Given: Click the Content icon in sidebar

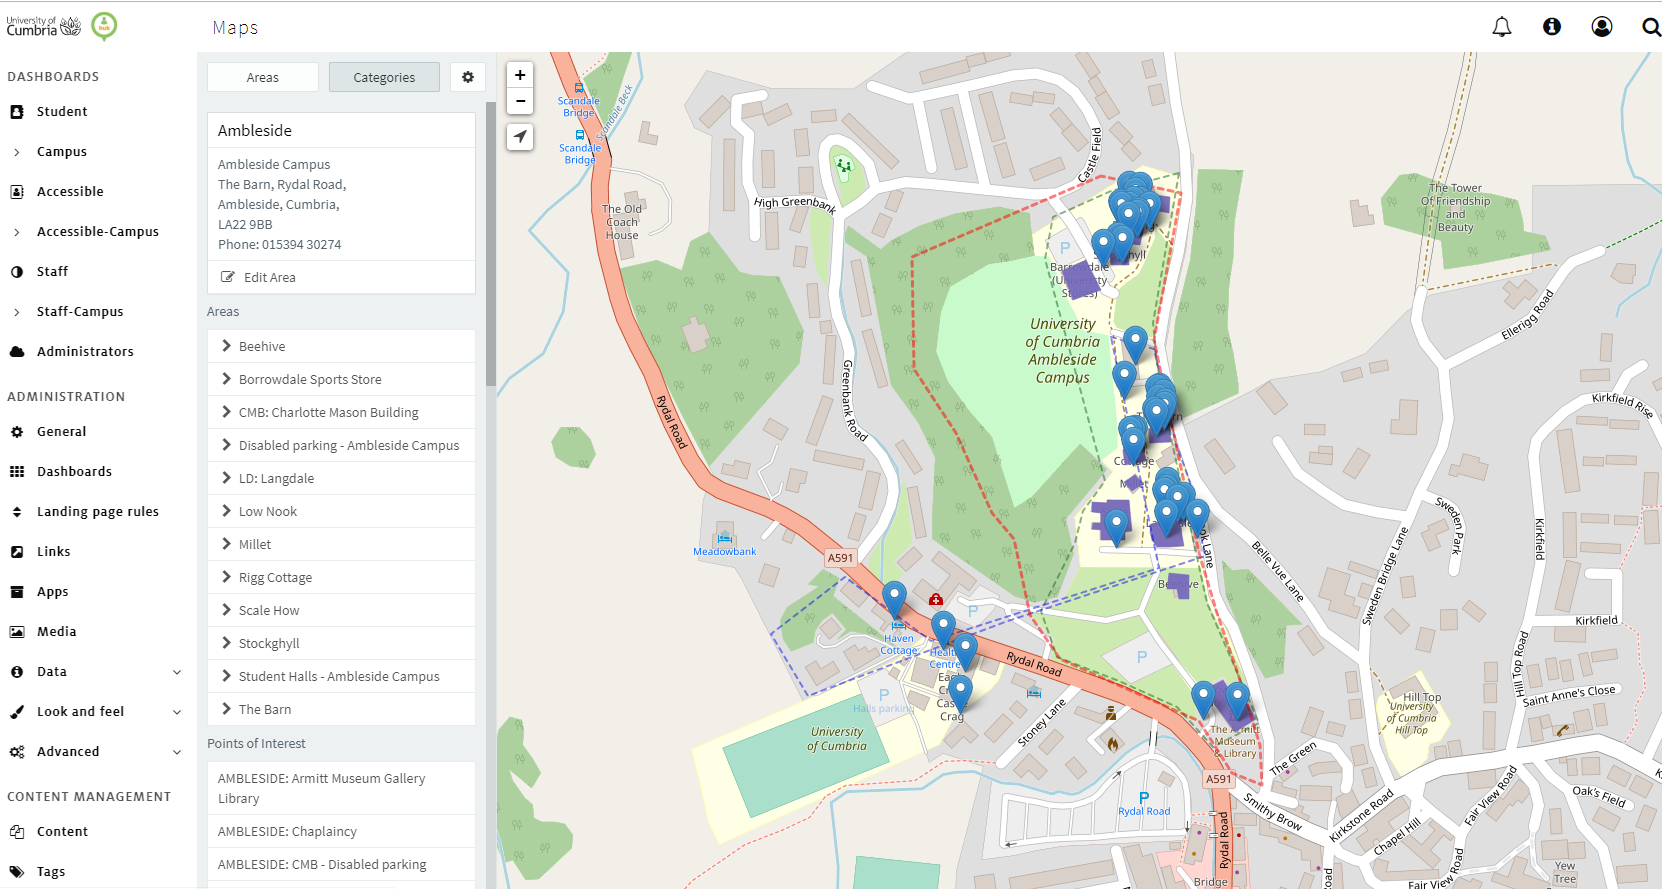Looking at the screenshot, I should click(17, 832).
